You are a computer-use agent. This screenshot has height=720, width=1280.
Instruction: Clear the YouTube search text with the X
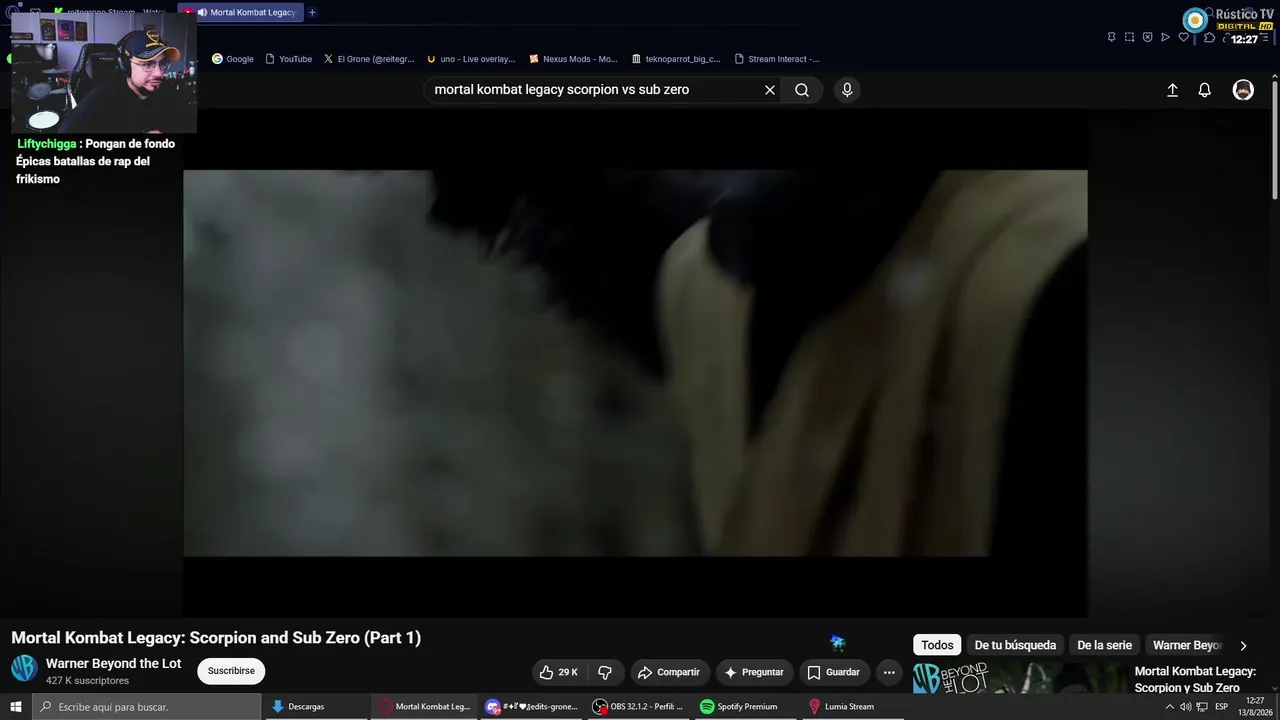770,90
